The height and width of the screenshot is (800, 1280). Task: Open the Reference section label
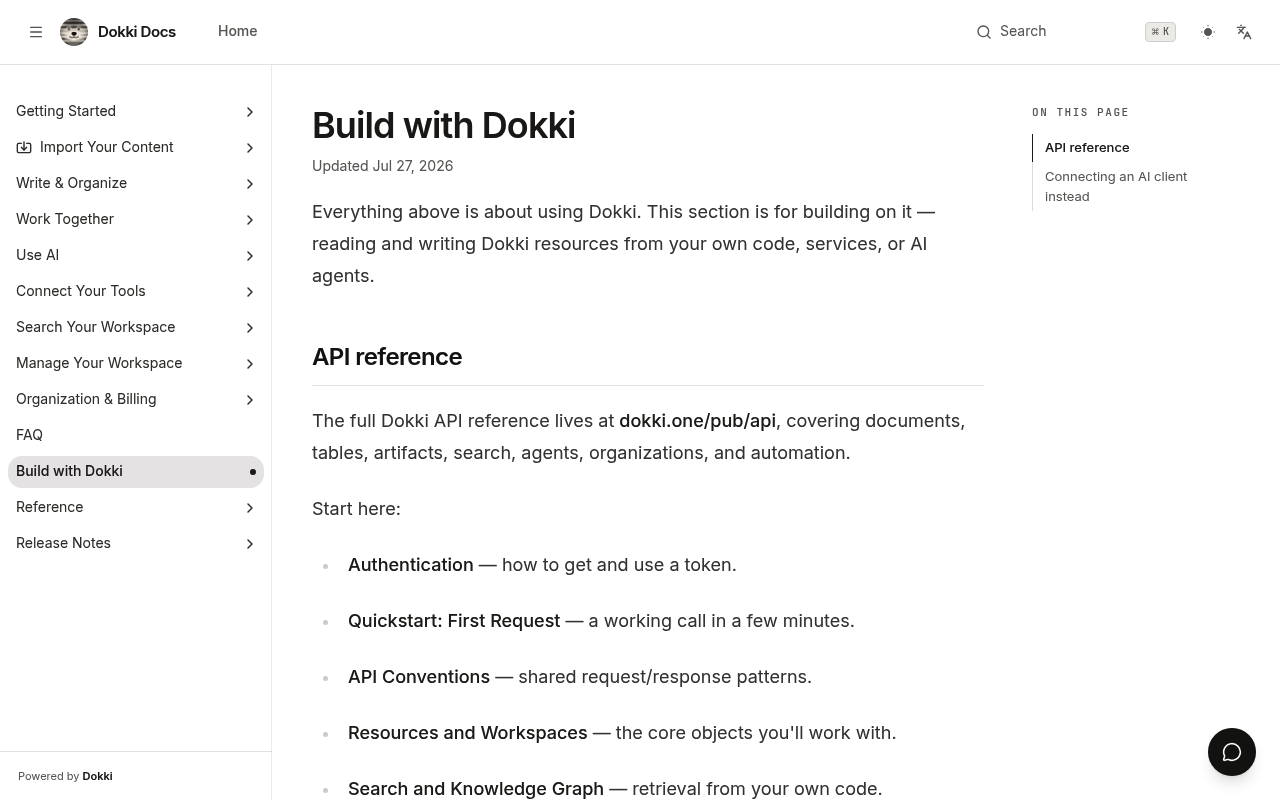49,507
